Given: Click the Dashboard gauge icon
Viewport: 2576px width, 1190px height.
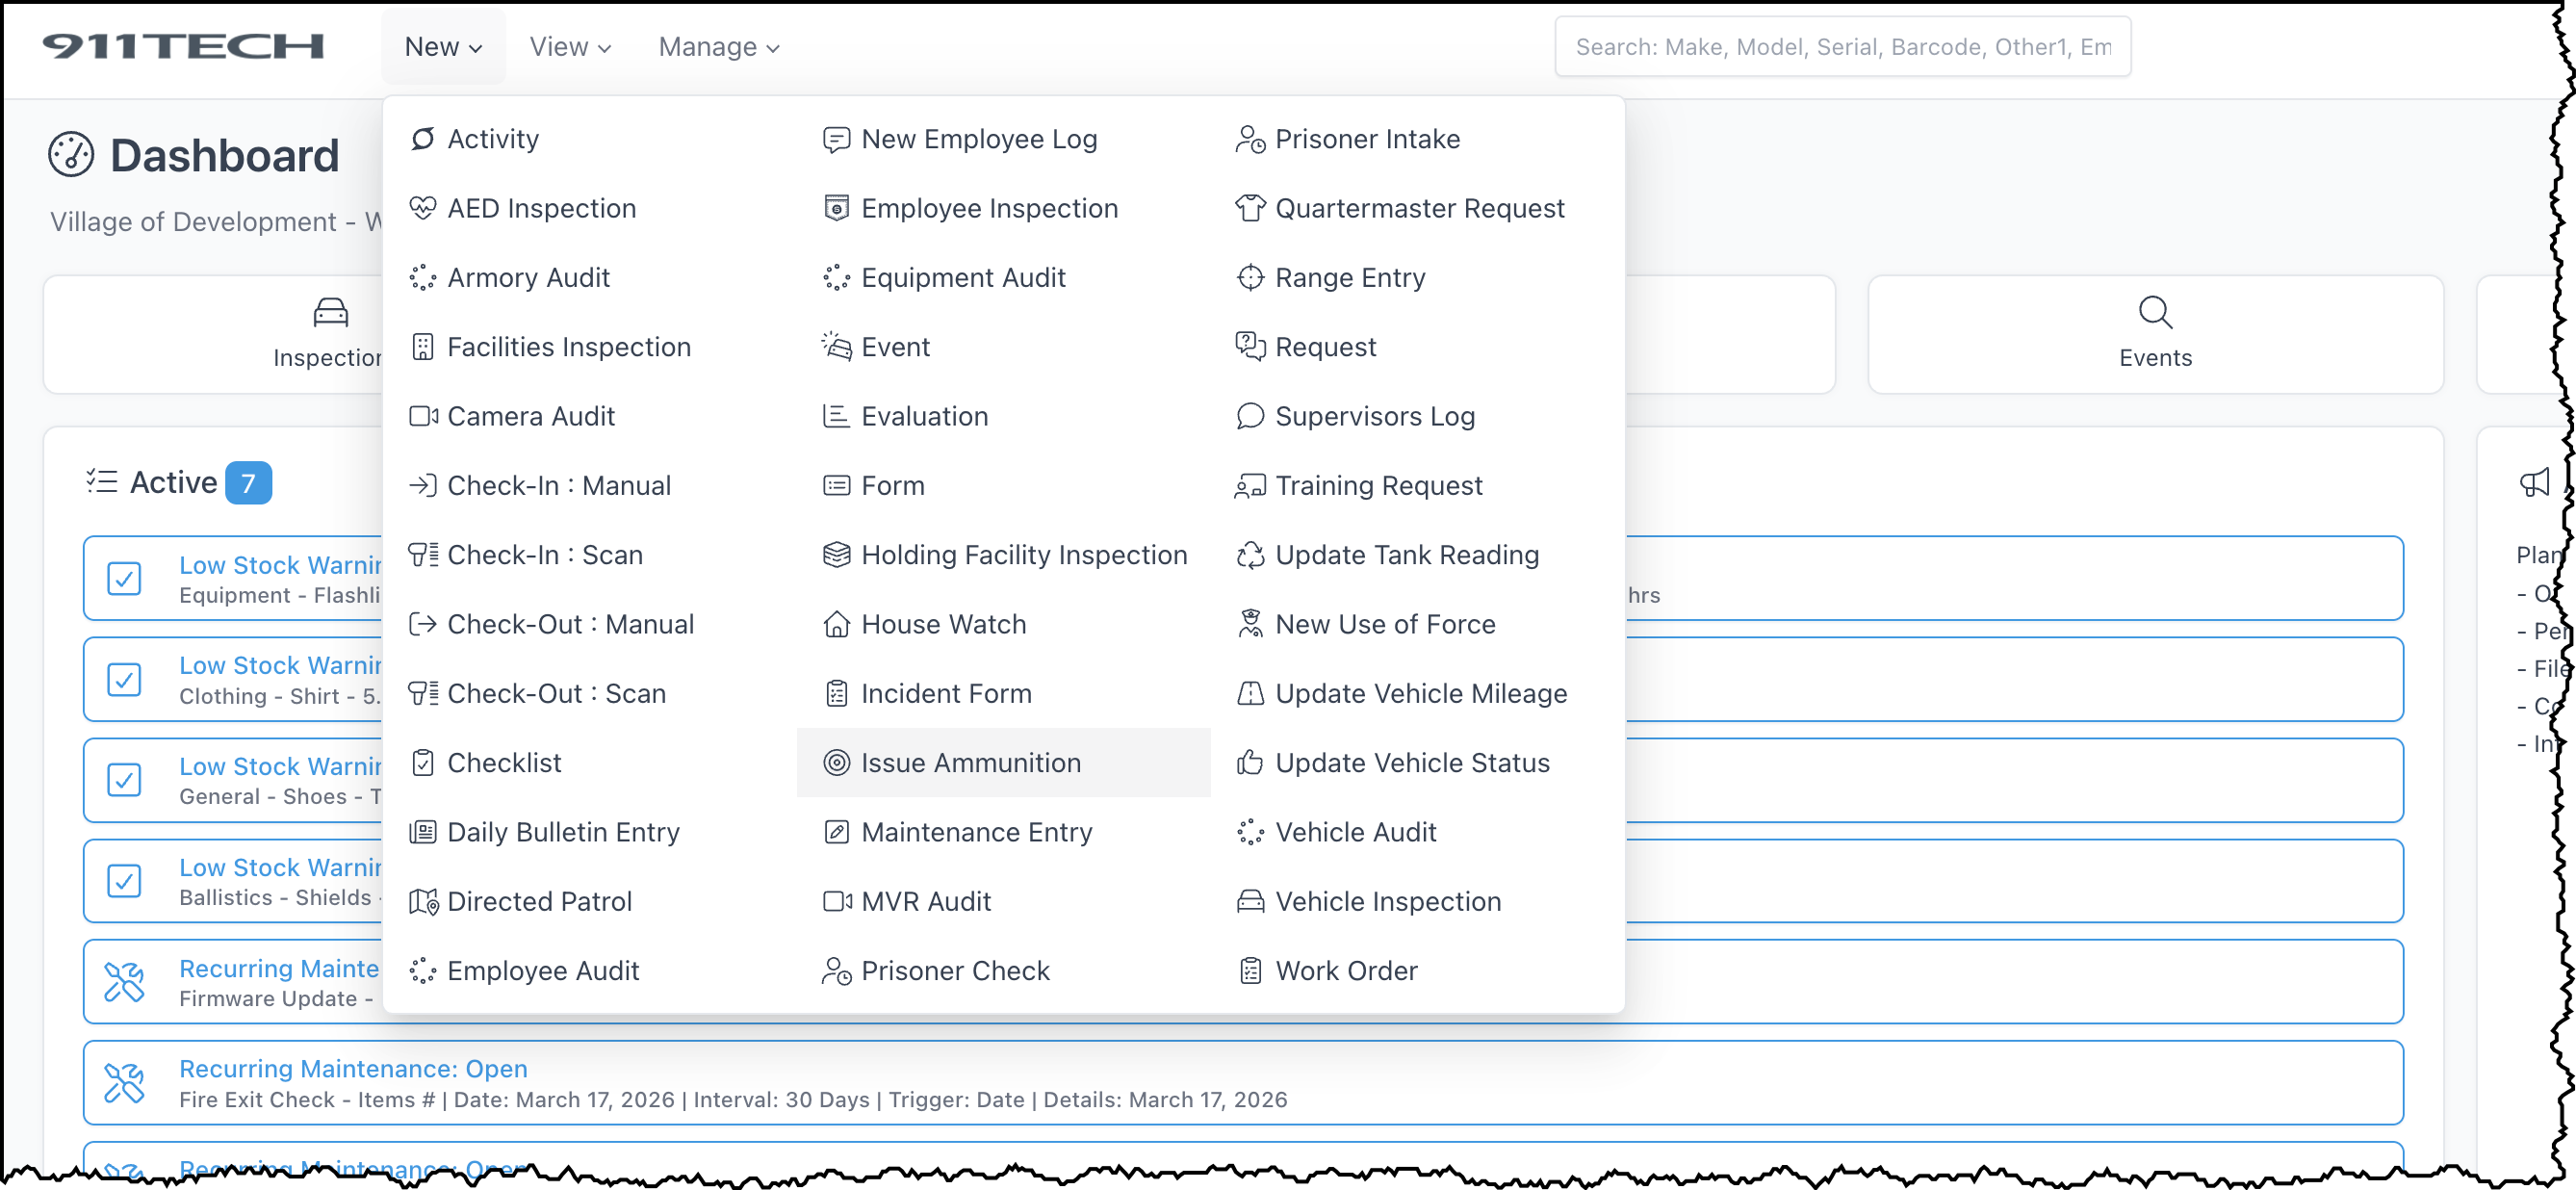Looking at the screenshot, I should [x=71, y=155].
